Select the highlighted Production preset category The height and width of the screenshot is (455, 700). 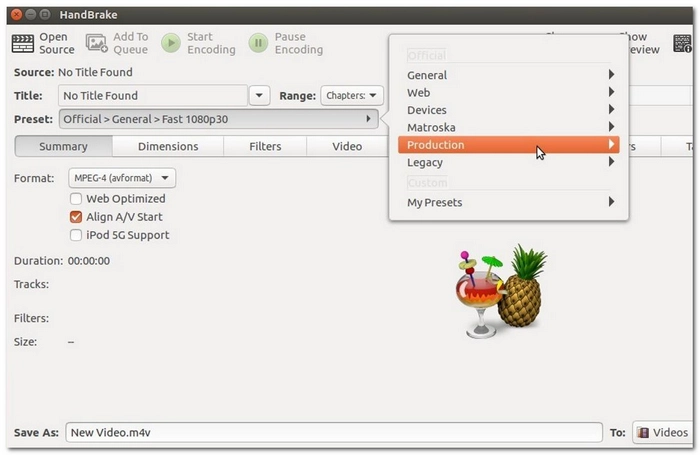pyautogui.click(x=508, y=145)
